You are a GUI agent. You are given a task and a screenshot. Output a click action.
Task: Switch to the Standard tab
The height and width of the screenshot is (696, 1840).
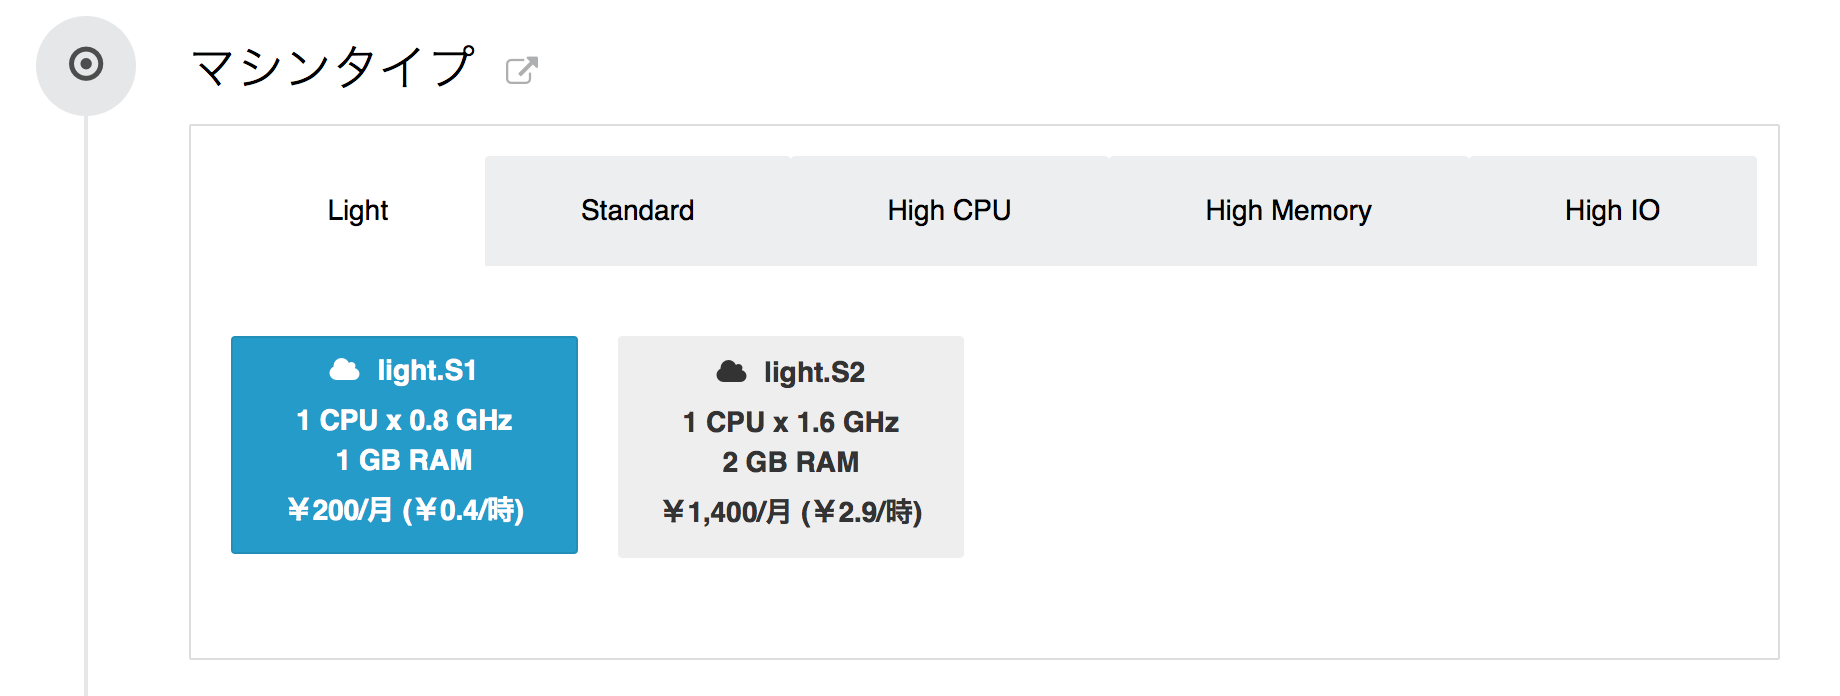(637, 210)
